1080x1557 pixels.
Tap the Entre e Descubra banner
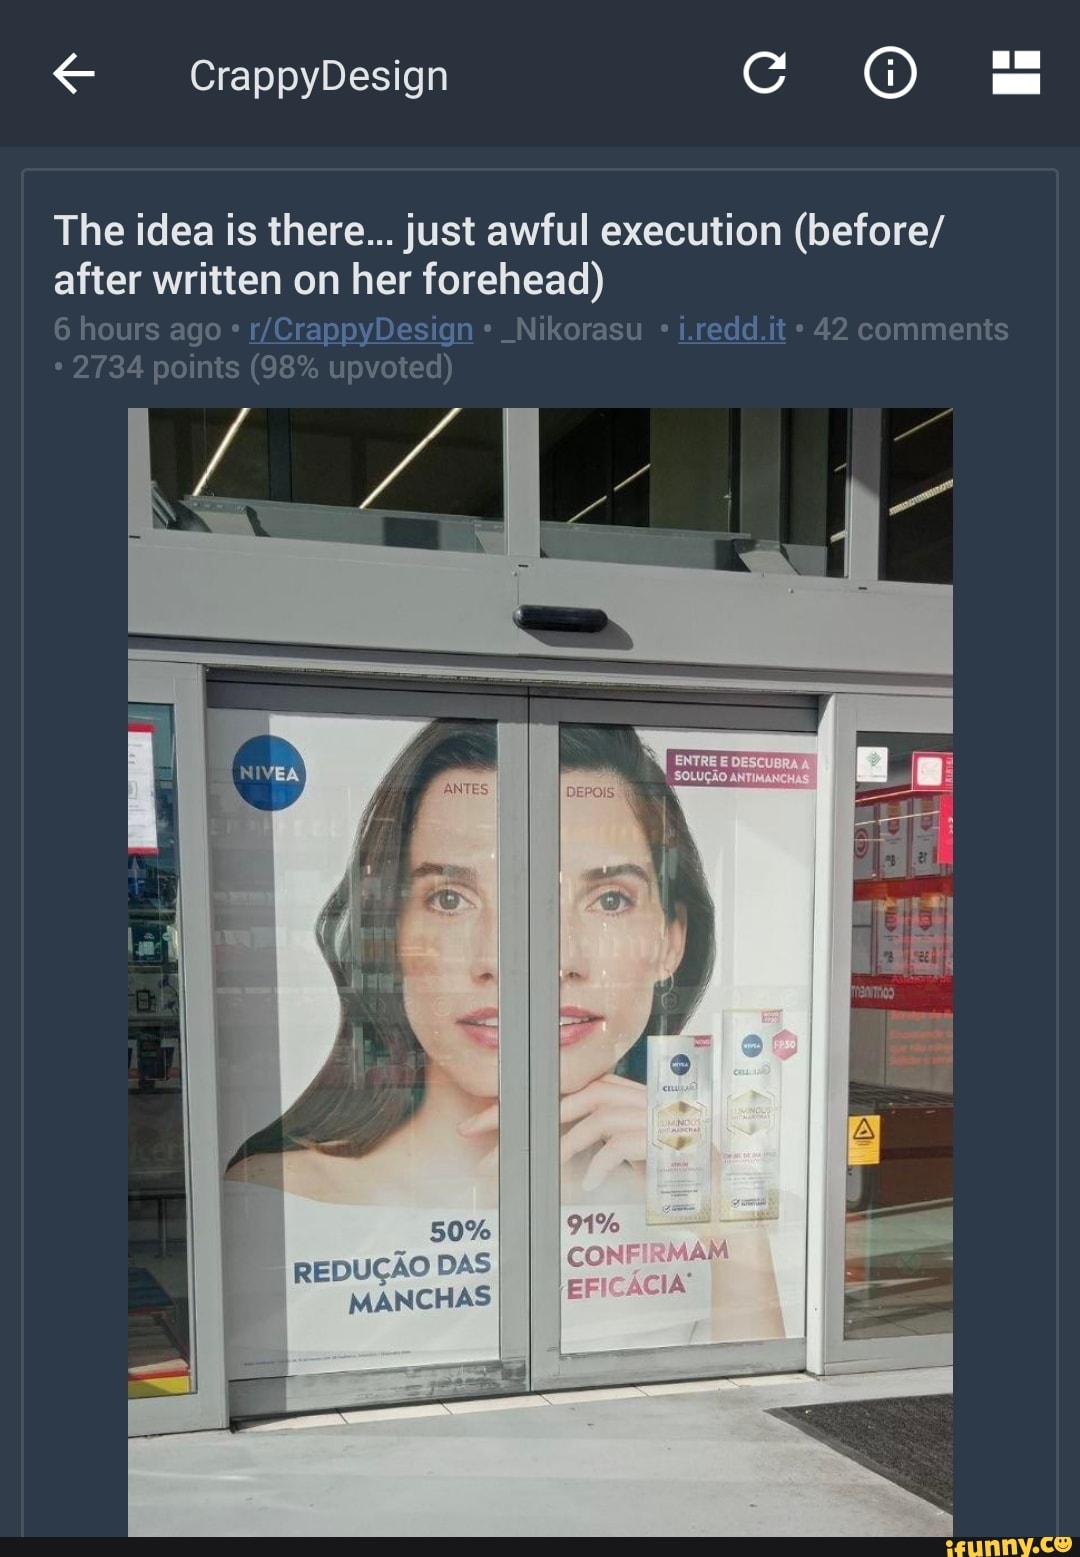(x=741, y=769)
